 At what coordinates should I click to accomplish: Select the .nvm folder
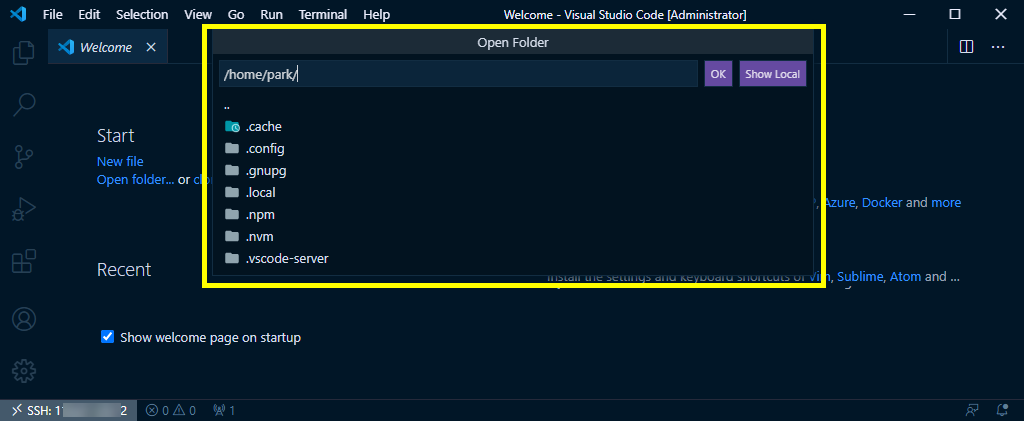pyautogui.click(x=513, y=236)
